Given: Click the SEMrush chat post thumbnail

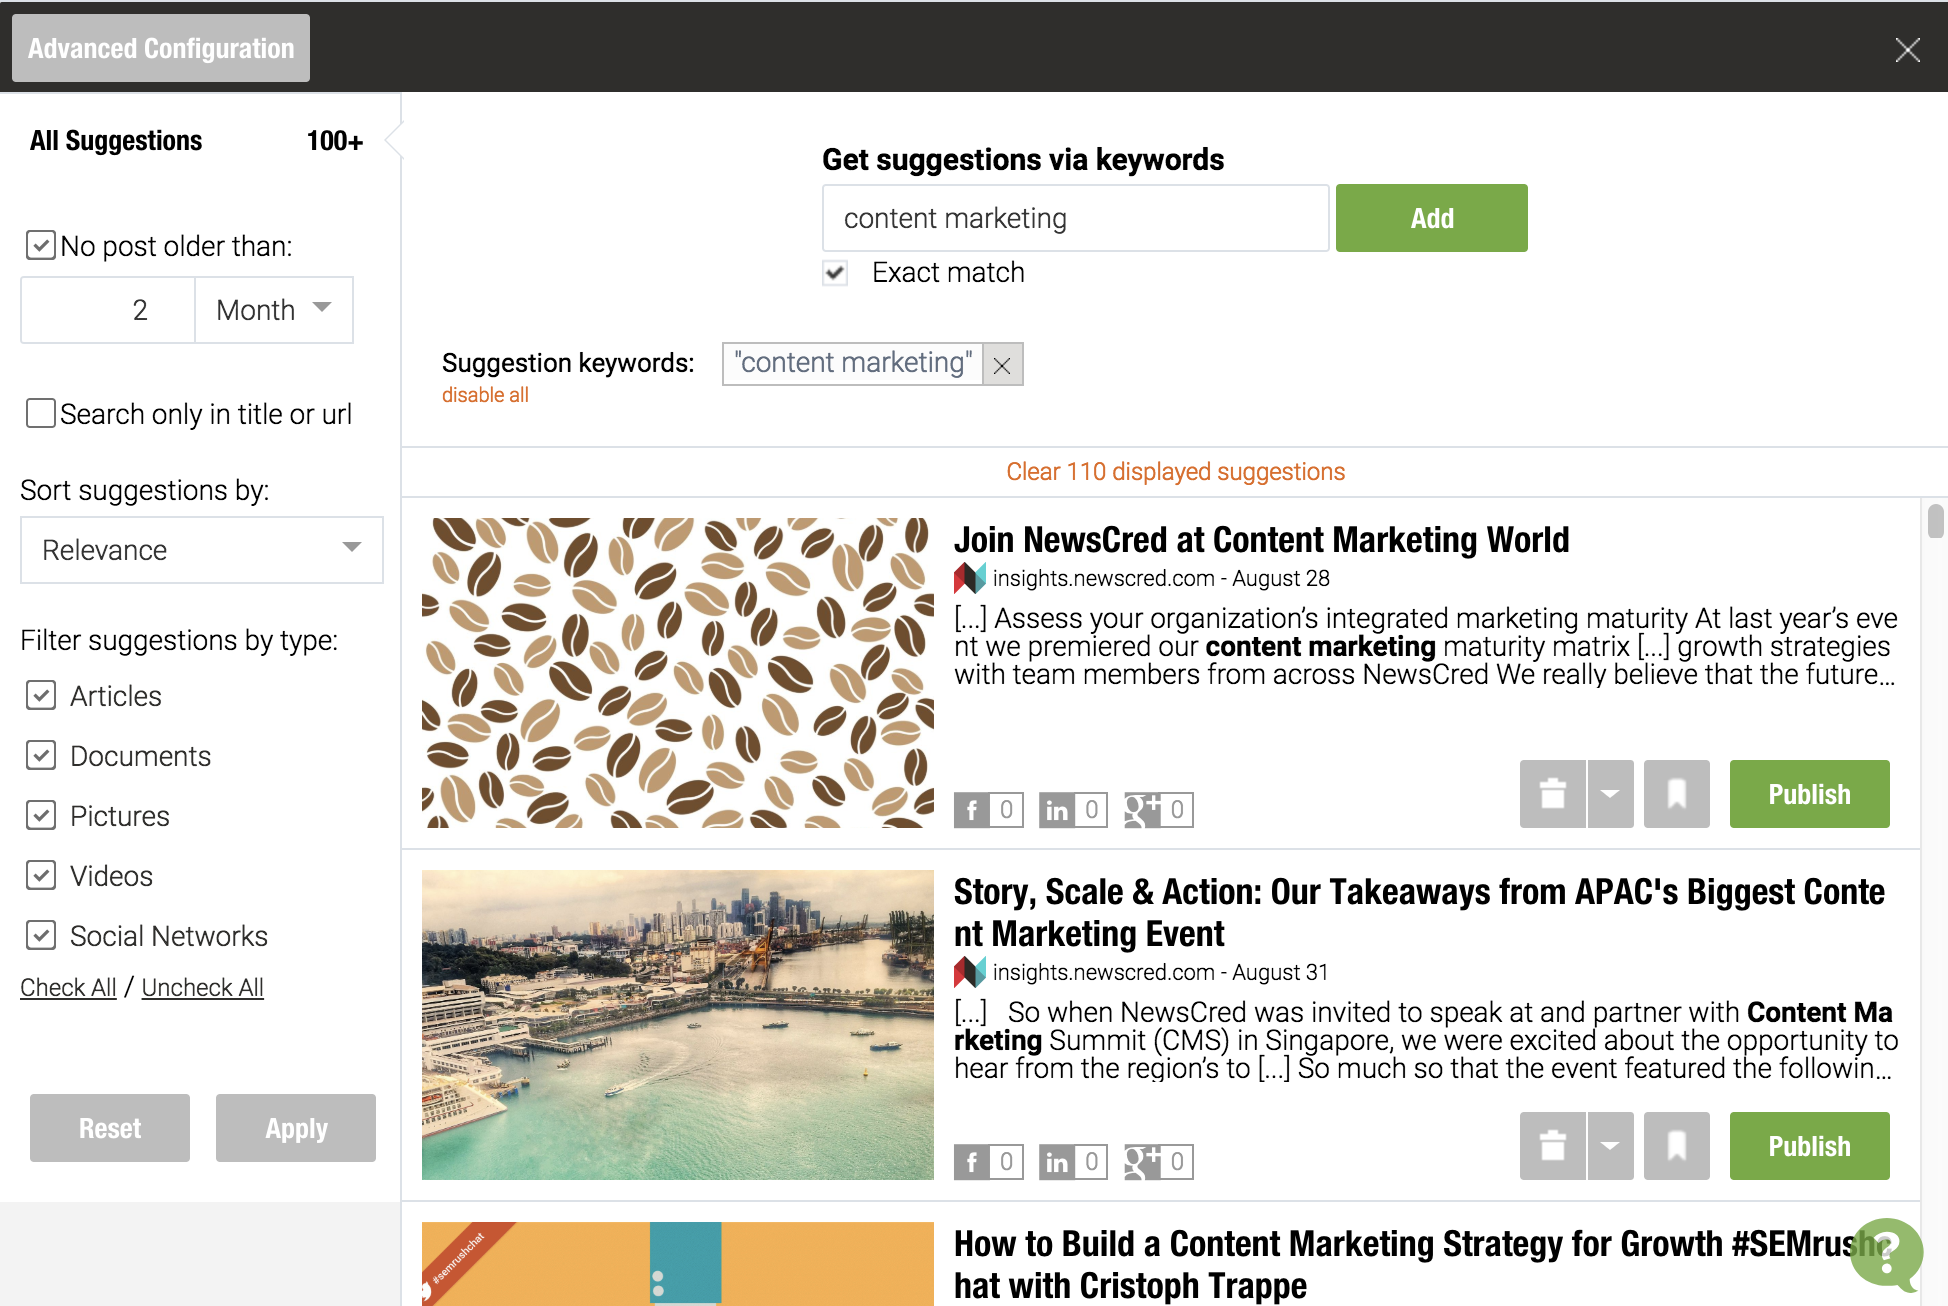Looking at the screenshot, I should [678, 1263].
